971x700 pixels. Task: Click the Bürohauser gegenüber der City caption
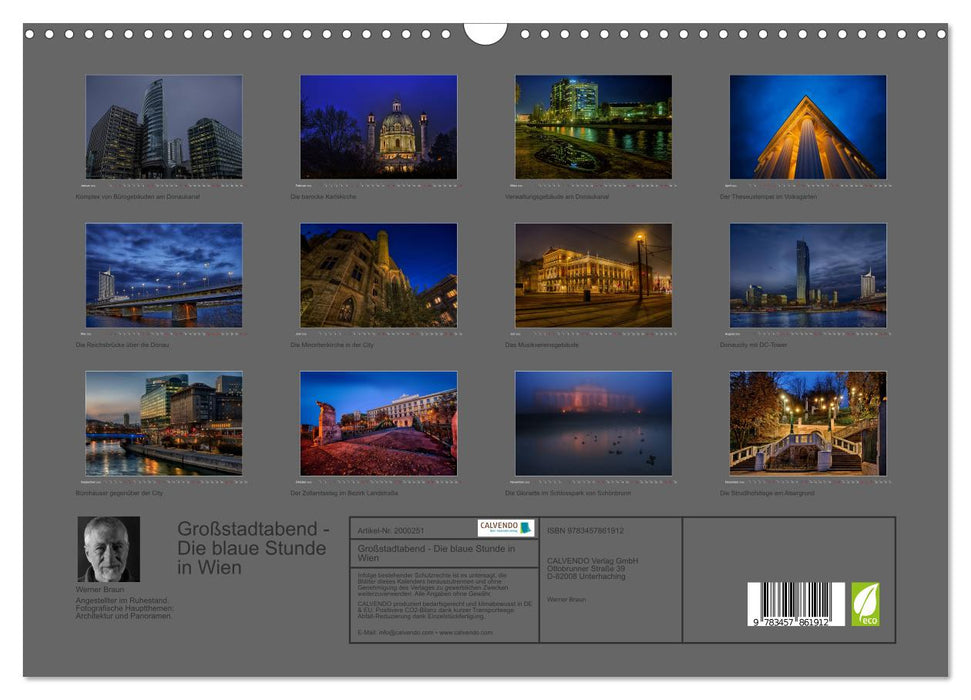click(120, 491)
